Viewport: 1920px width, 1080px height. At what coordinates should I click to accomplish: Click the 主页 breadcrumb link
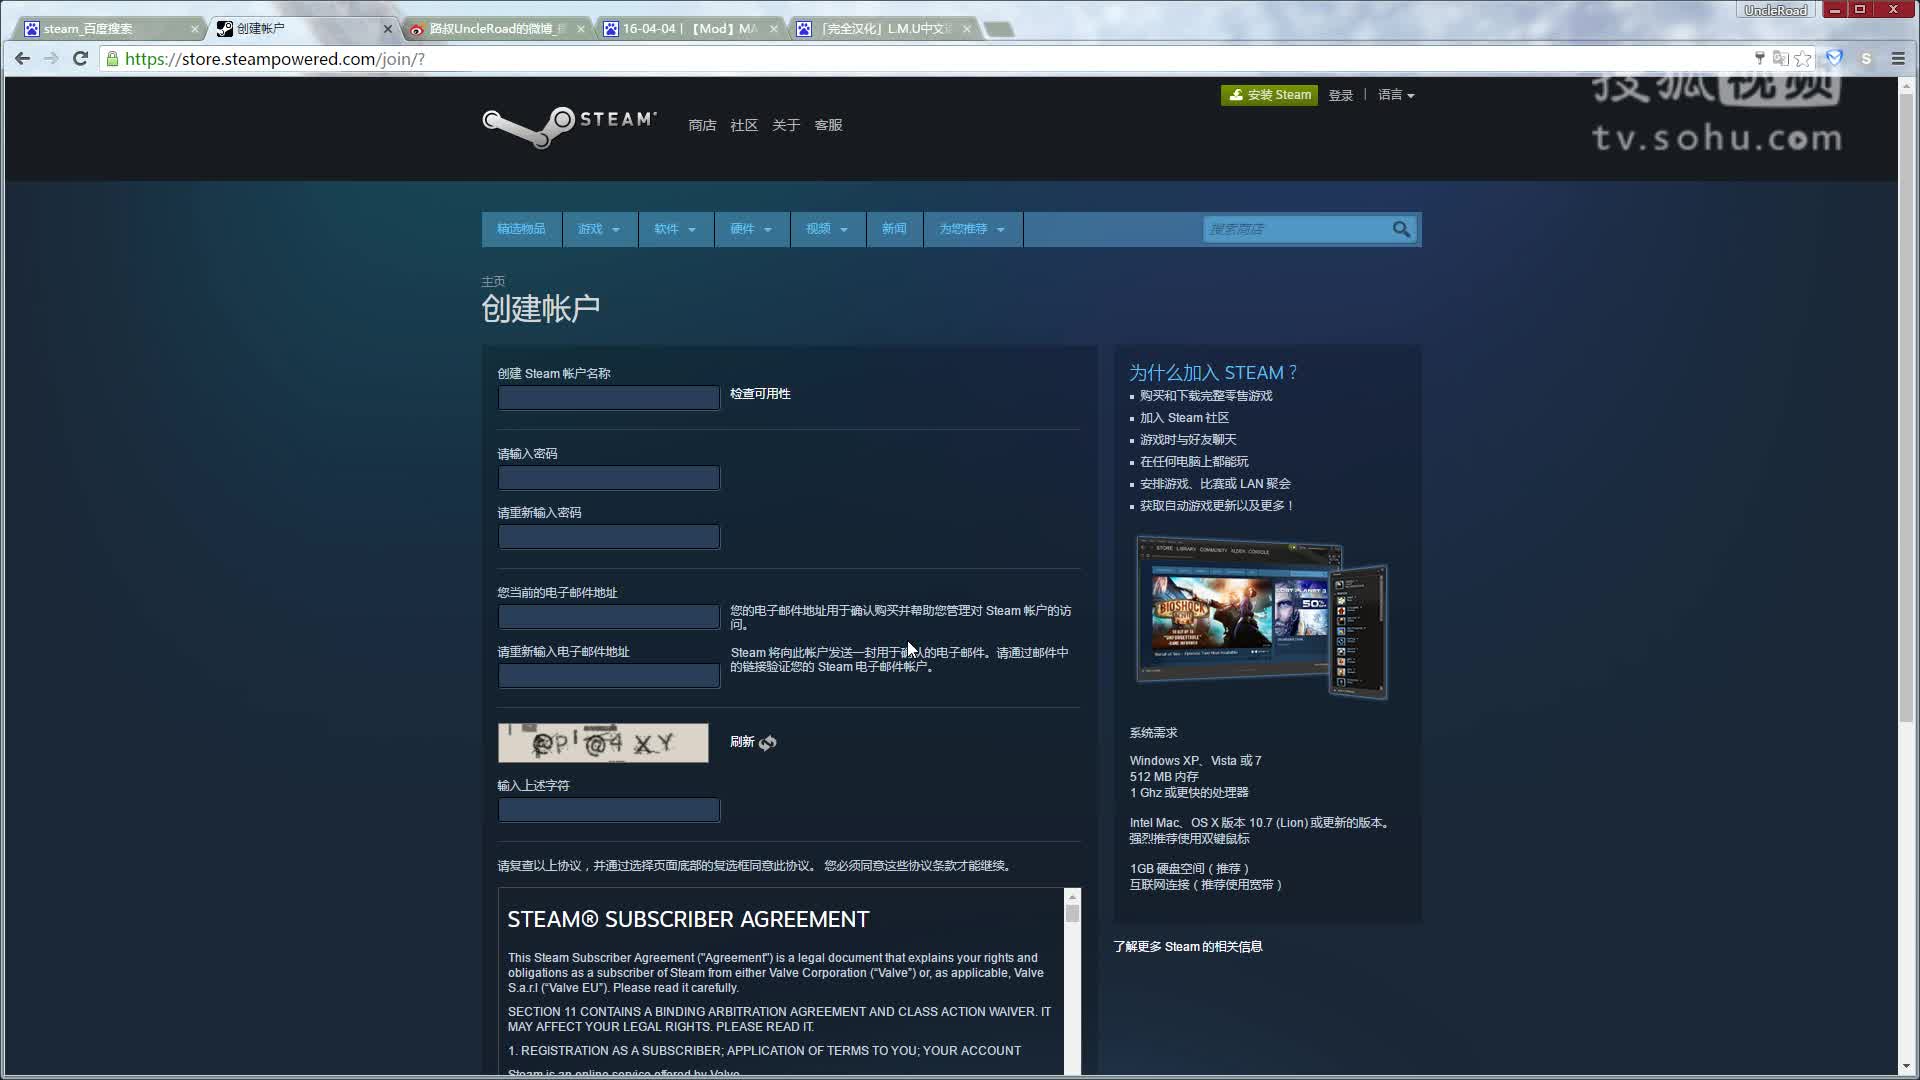tap(493, 282)
